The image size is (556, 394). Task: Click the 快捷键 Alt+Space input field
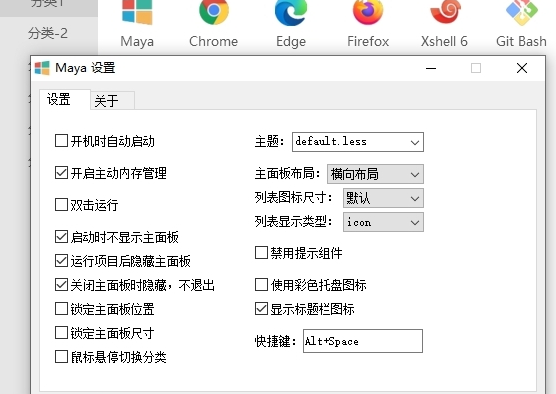(x=363, y=341)
